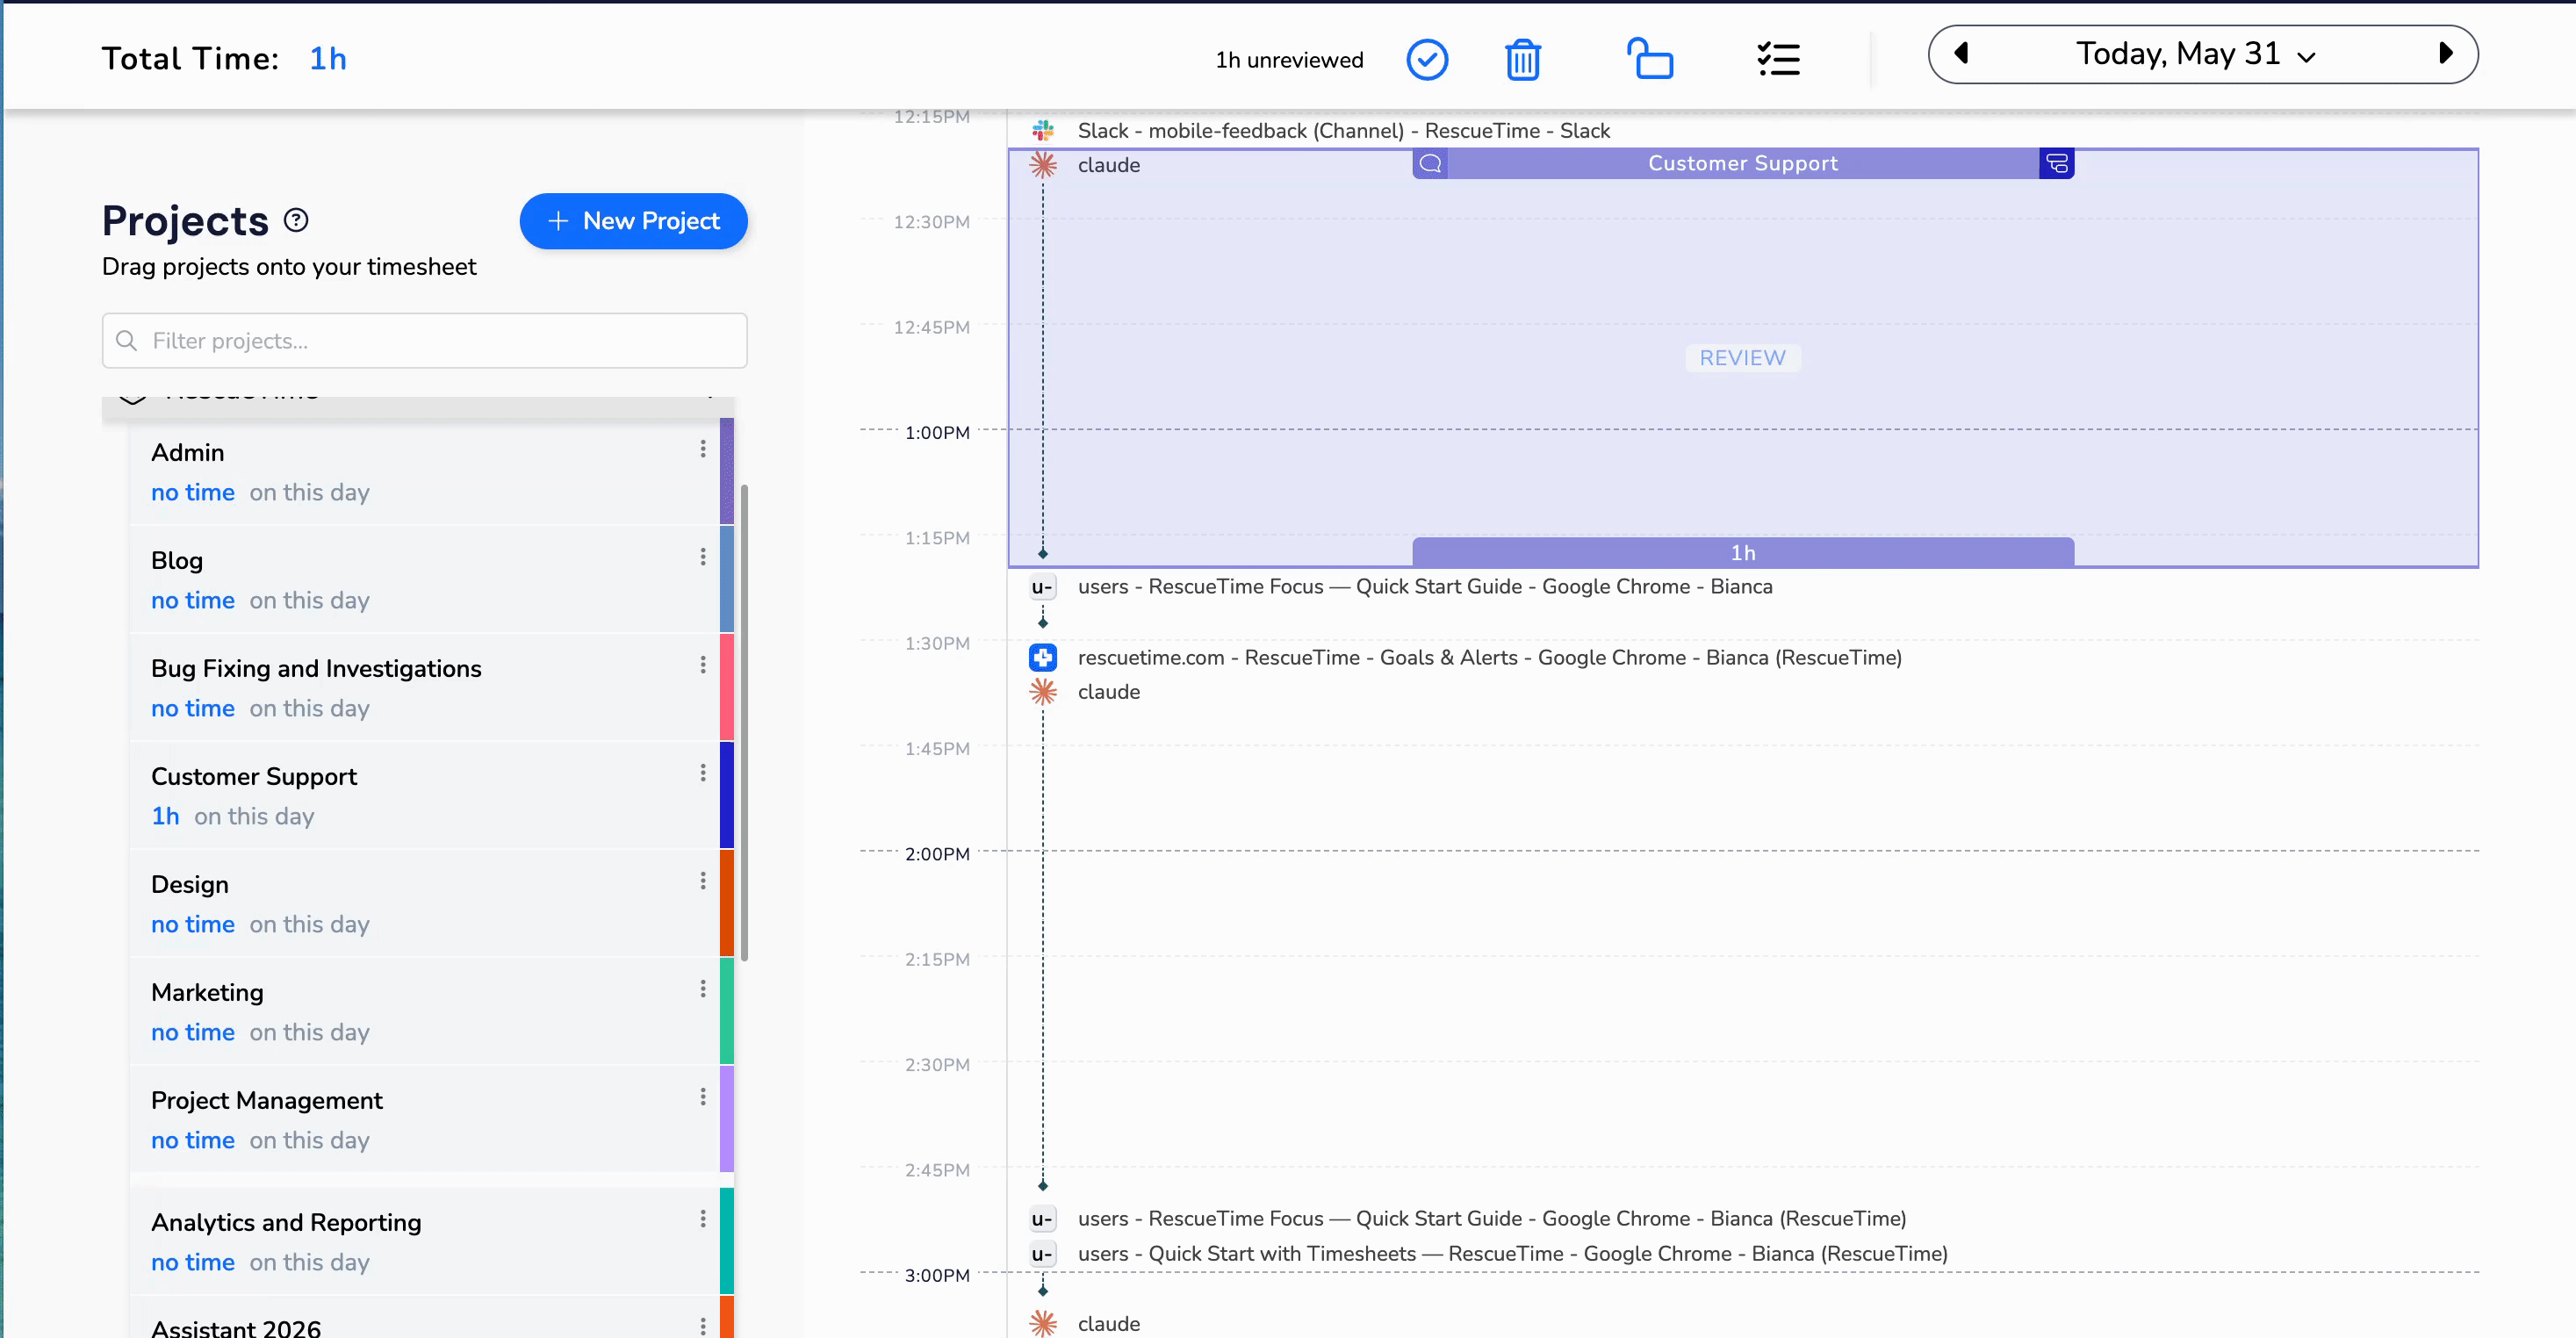
Task: Click the 1h unreviewed label
Action: [x=1289, y=60]
